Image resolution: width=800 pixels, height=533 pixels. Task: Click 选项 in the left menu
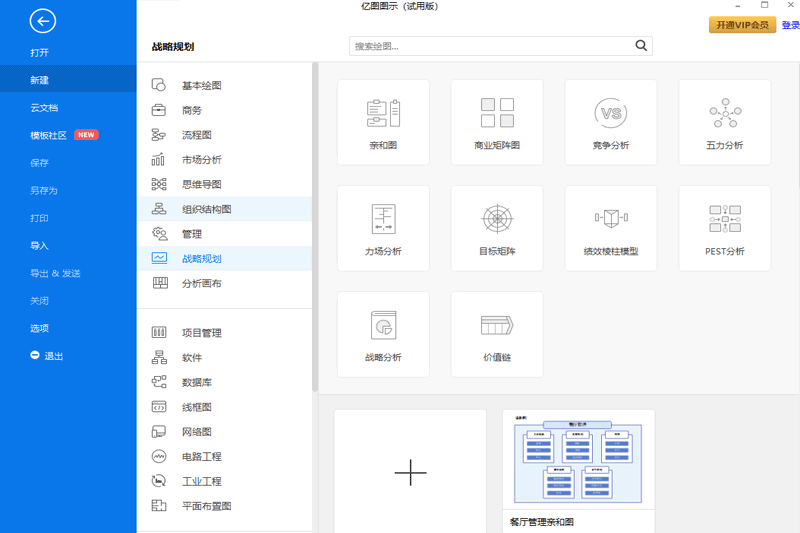(x=40, y=328)
